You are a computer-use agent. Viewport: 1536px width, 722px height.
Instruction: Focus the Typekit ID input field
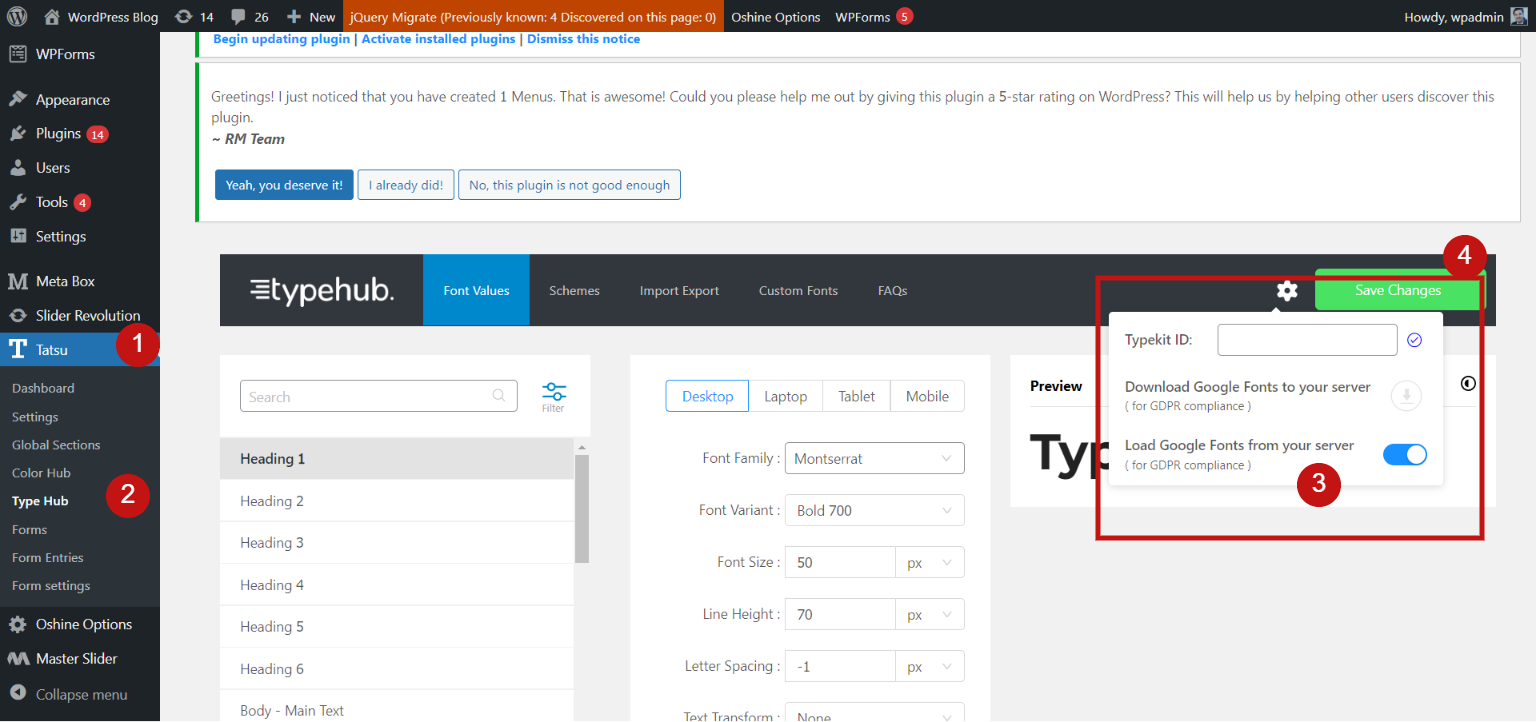click(x=1307, y=340)
